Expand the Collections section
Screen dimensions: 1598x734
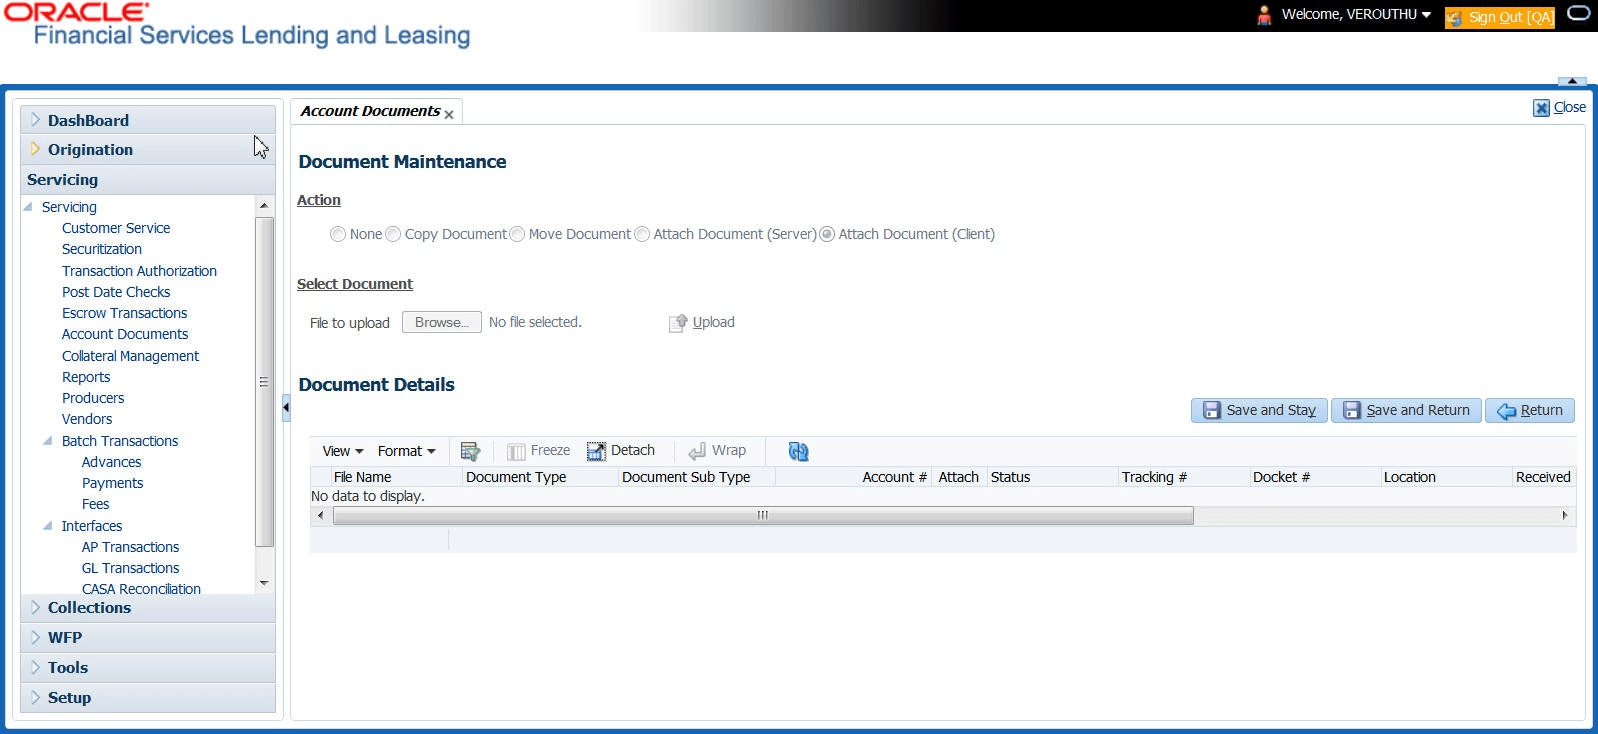pos(36,607)
